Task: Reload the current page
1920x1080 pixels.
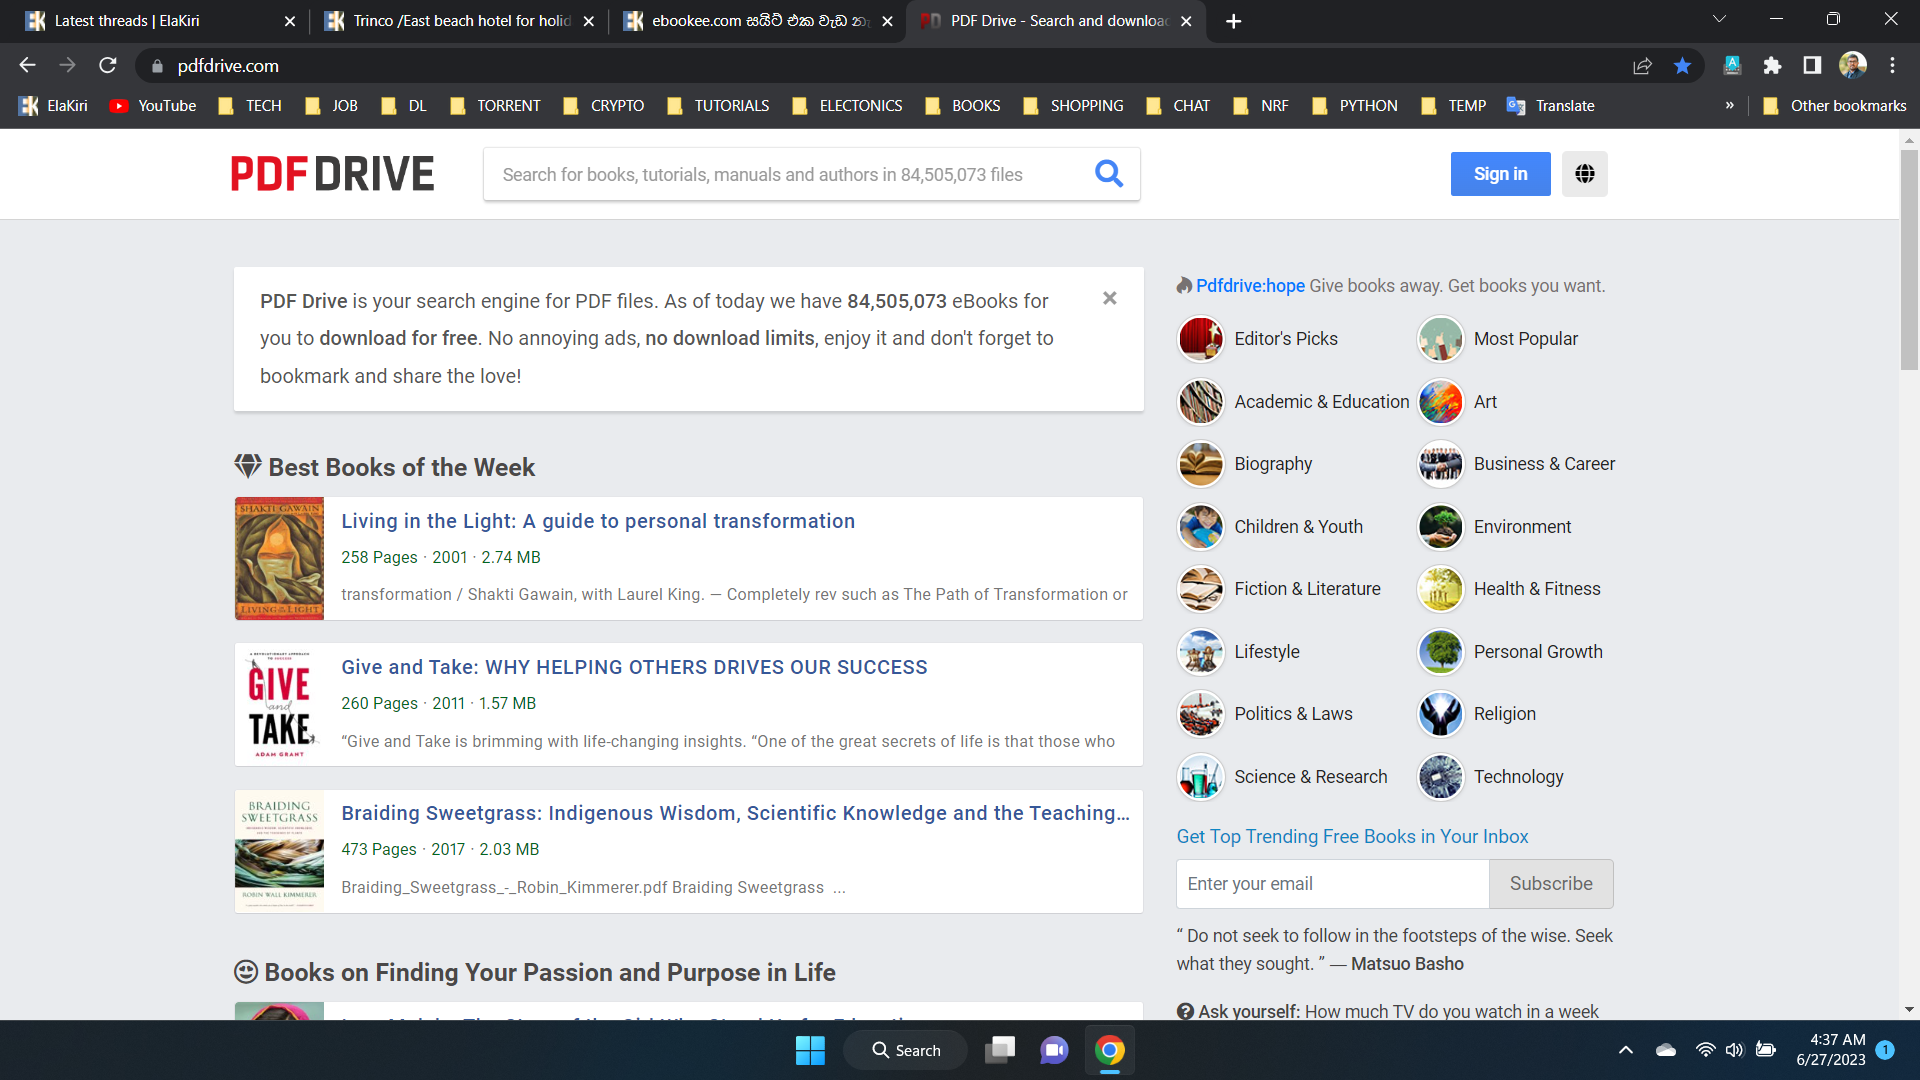Action: 108,66
